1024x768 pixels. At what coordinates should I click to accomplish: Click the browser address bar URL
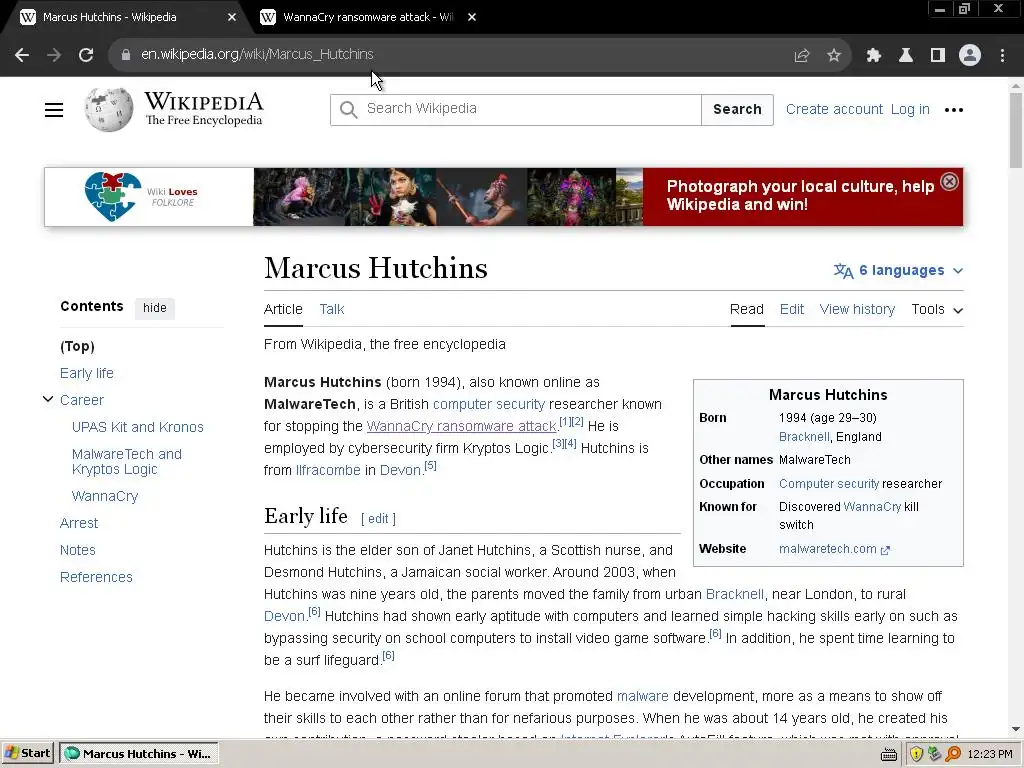[257, 55]
